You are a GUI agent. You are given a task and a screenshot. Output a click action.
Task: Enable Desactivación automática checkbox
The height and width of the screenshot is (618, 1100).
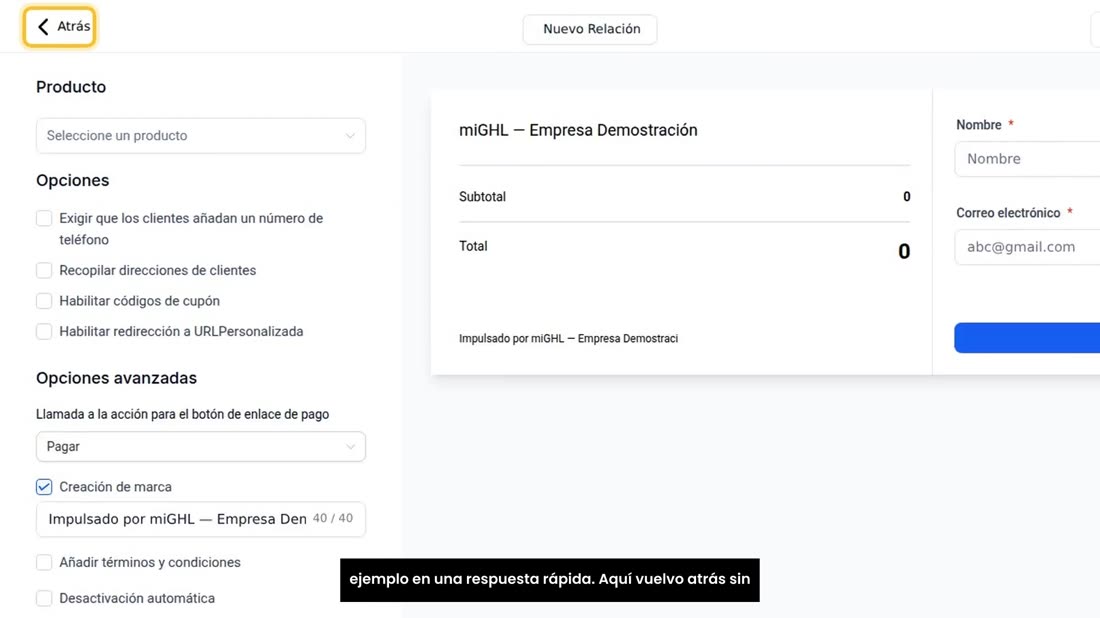[44, 598]
